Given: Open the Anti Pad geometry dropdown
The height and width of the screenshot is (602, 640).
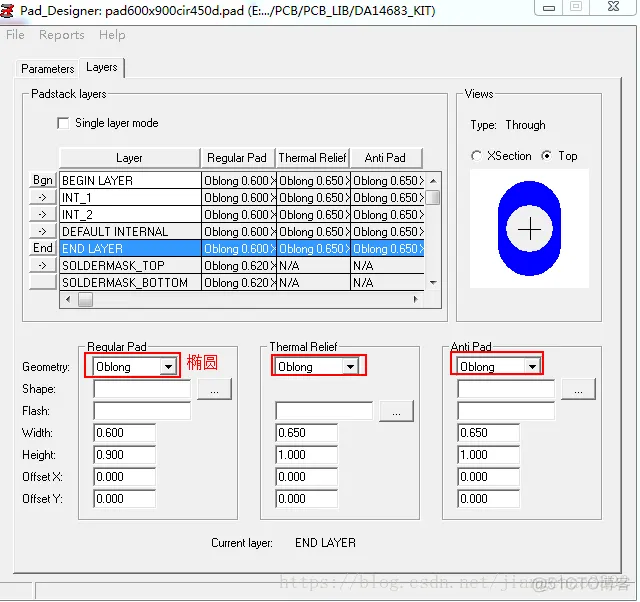Looking at the screenshot, I should click(x=533, y=367).
